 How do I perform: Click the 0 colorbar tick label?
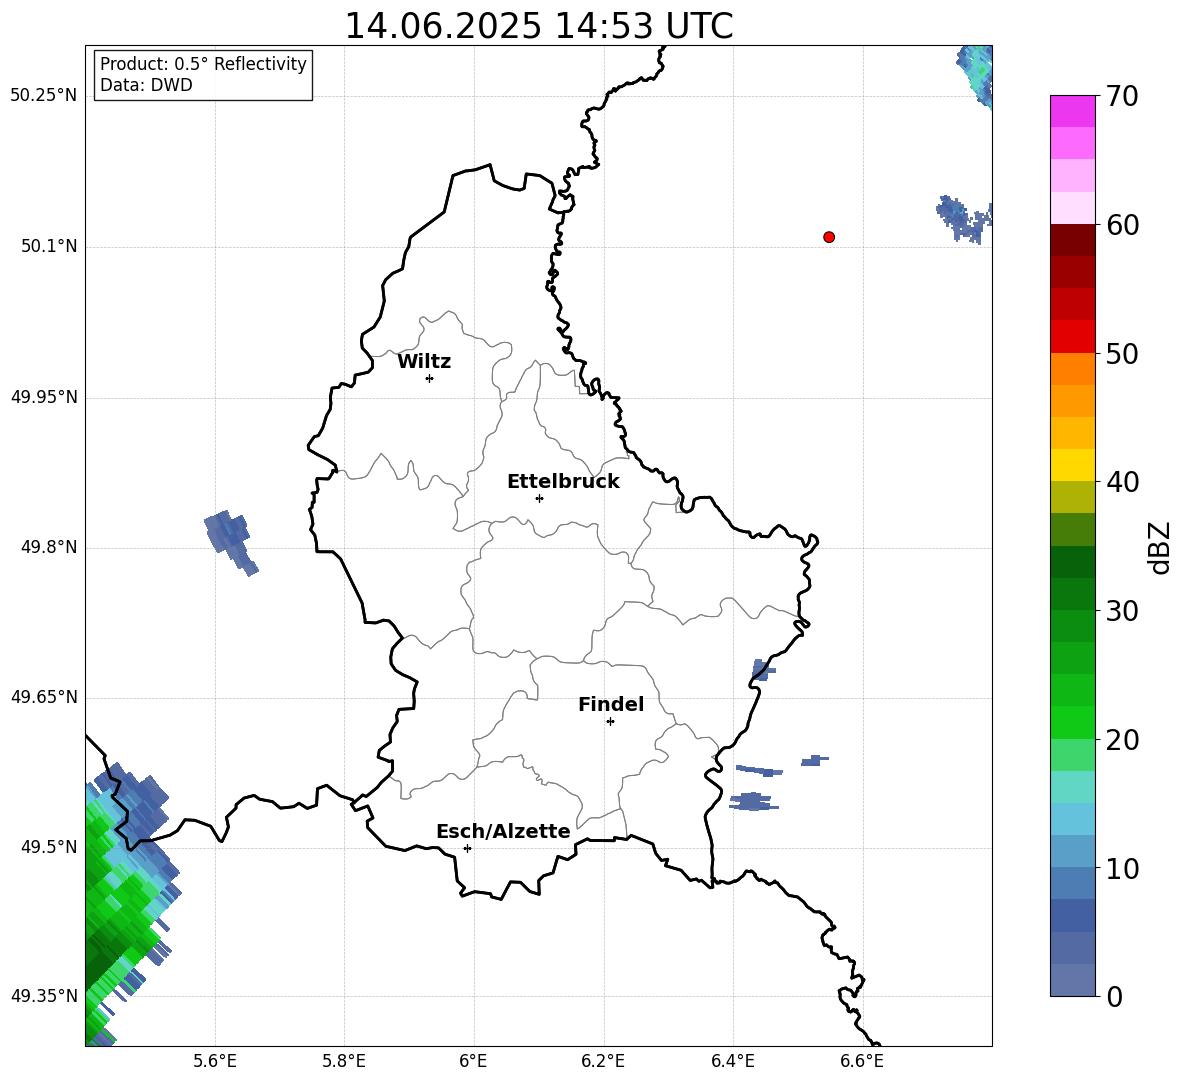(x=1115, y=997)
